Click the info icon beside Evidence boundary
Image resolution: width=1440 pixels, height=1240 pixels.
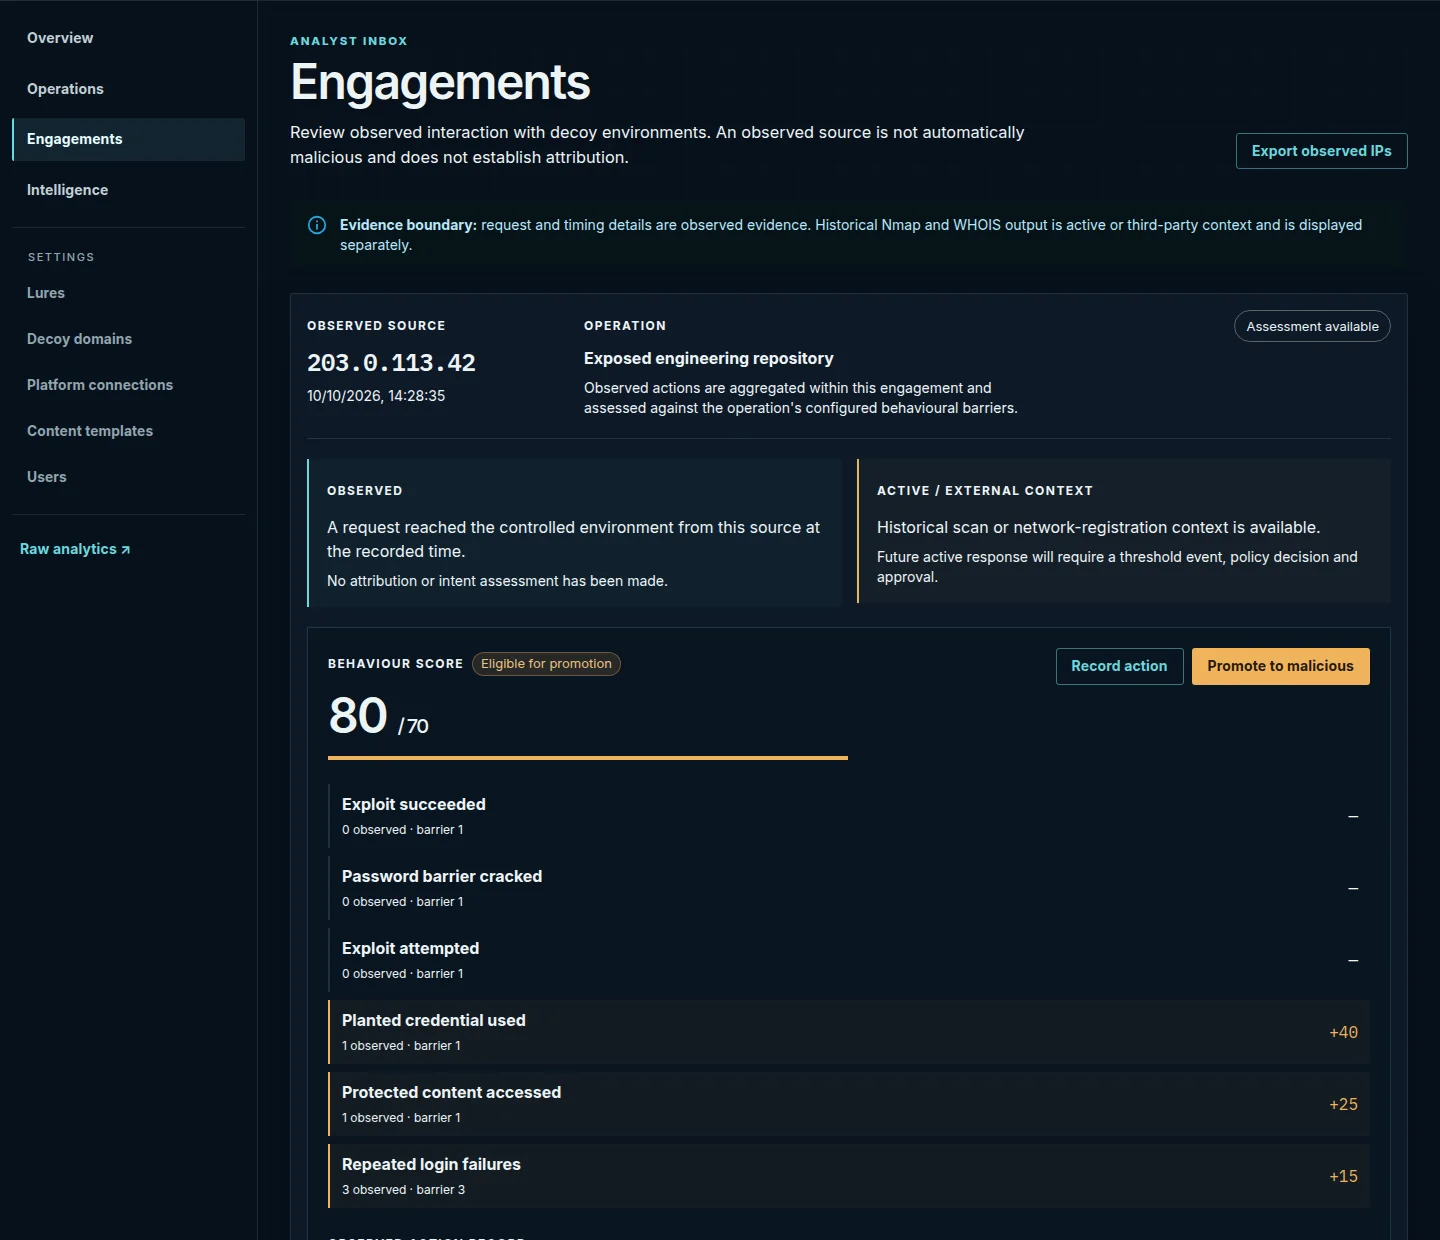coord(317,225)
